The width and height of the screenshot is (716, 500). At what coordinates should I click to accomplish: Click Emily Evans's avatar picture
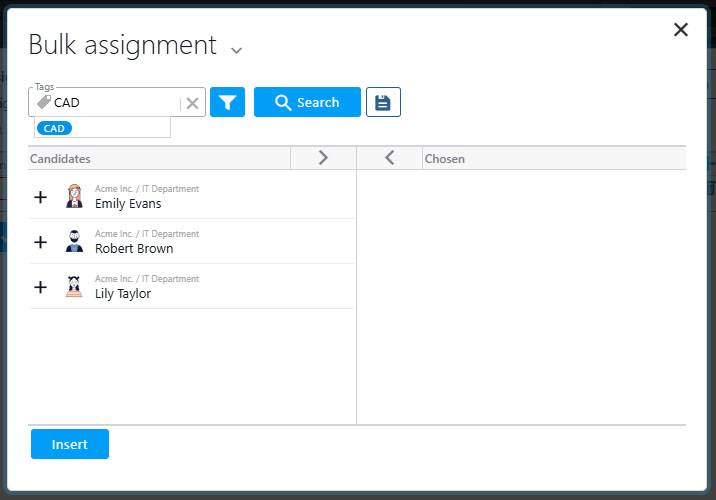tap(74, 196)
